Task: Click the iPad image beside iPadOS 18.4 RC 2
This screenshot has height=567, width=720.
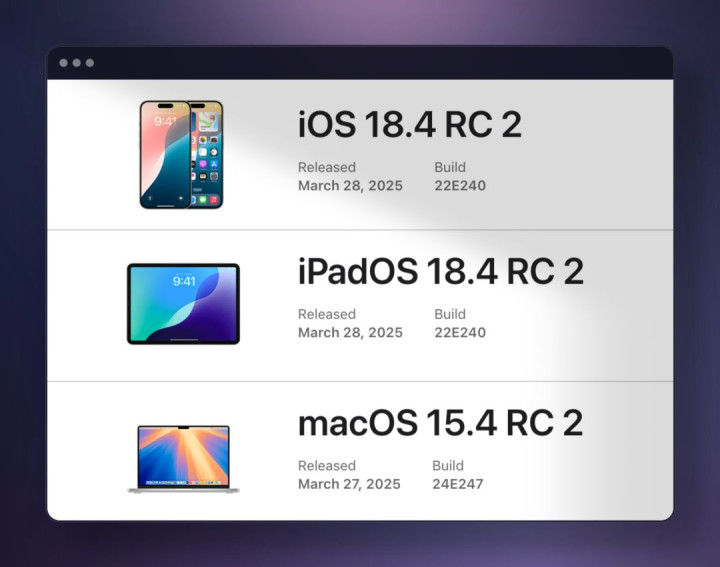Action: [183, 303]
